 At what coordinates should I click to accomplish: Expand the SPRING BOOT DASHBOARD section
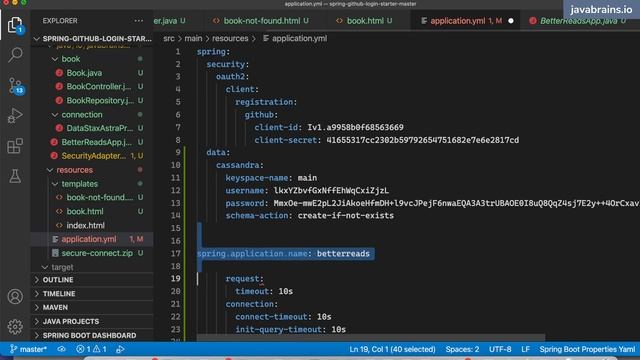tap(89, 336)
